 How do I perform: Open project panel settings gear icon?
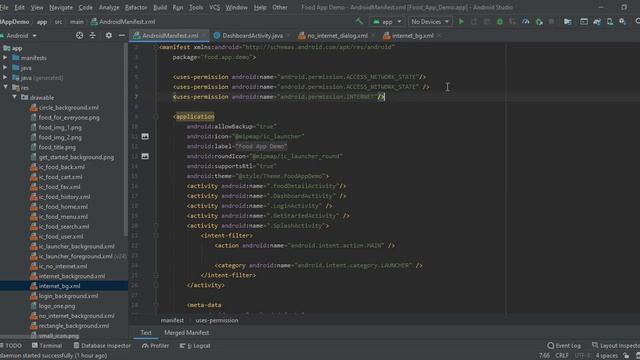pos(109,36)
